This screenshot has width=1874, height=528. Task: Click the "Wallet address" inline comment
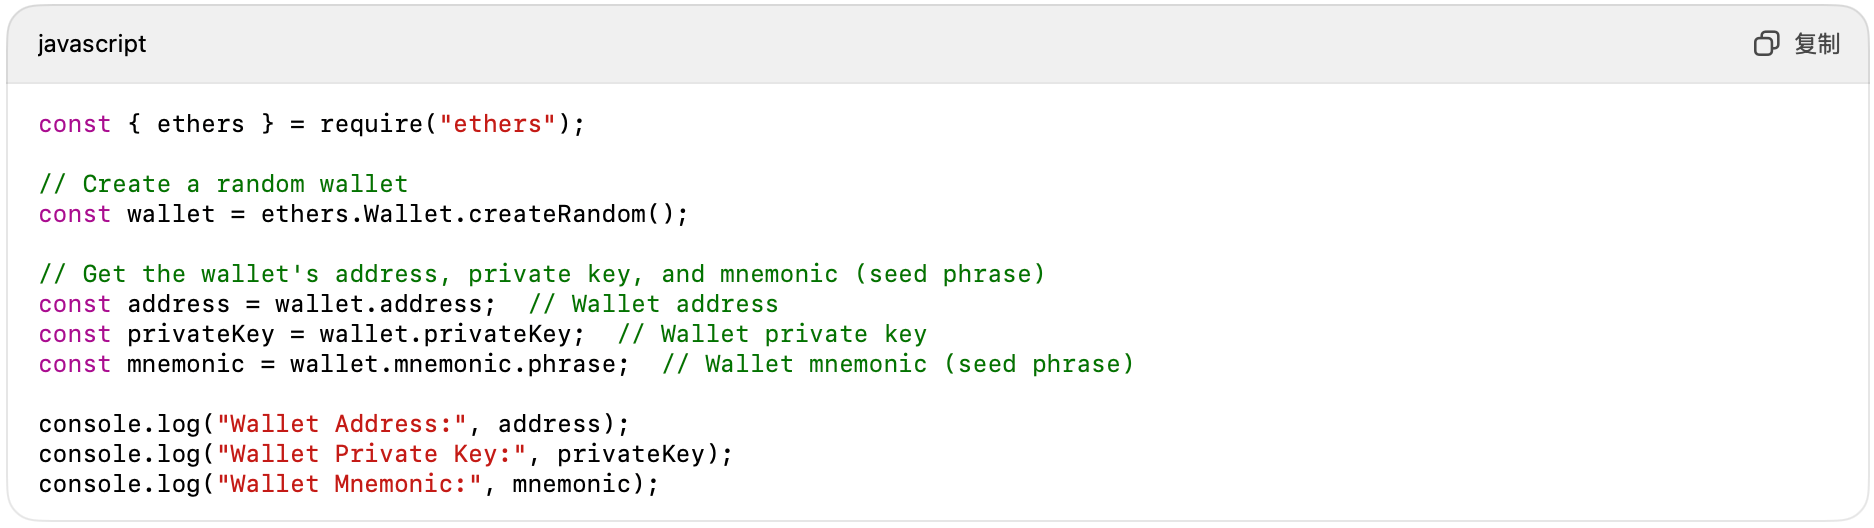653,304
